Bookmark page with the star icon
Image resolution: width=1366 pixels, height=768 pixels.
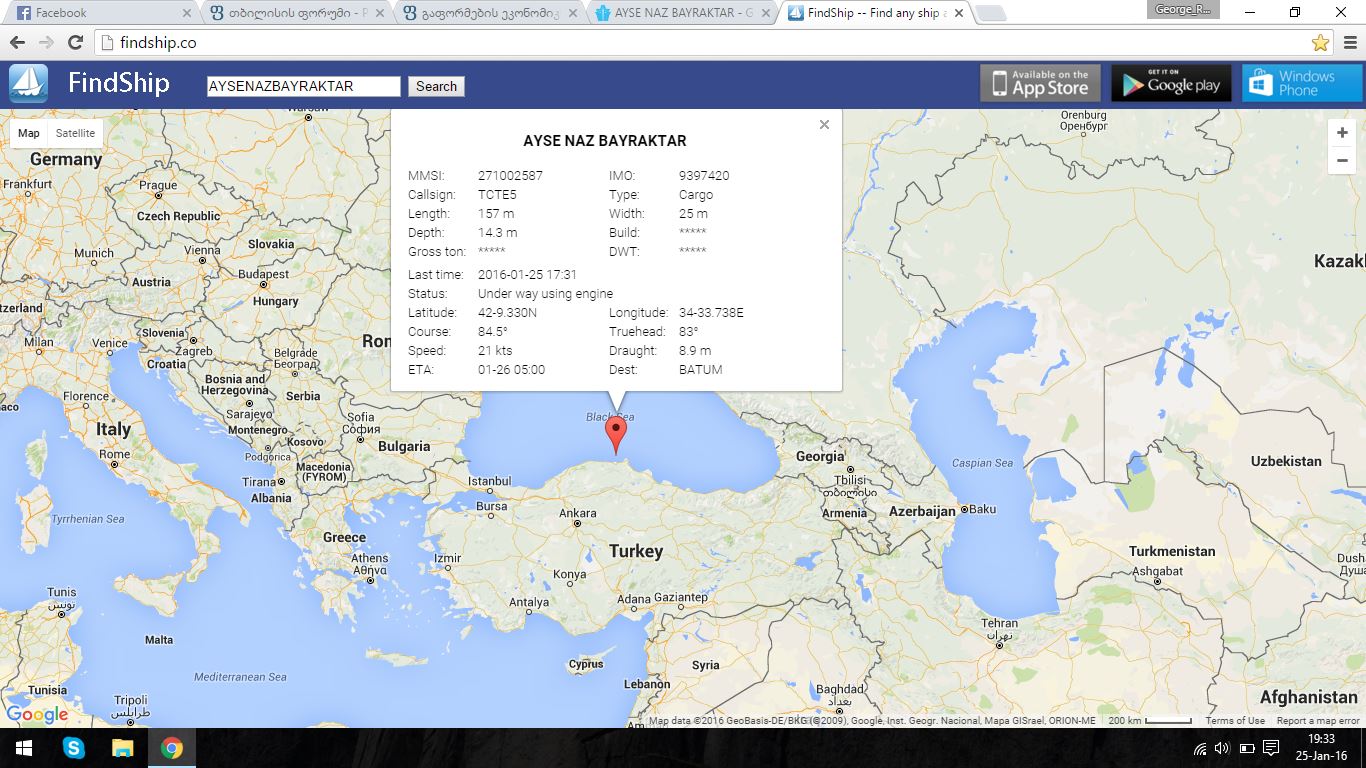(1320, 43)
